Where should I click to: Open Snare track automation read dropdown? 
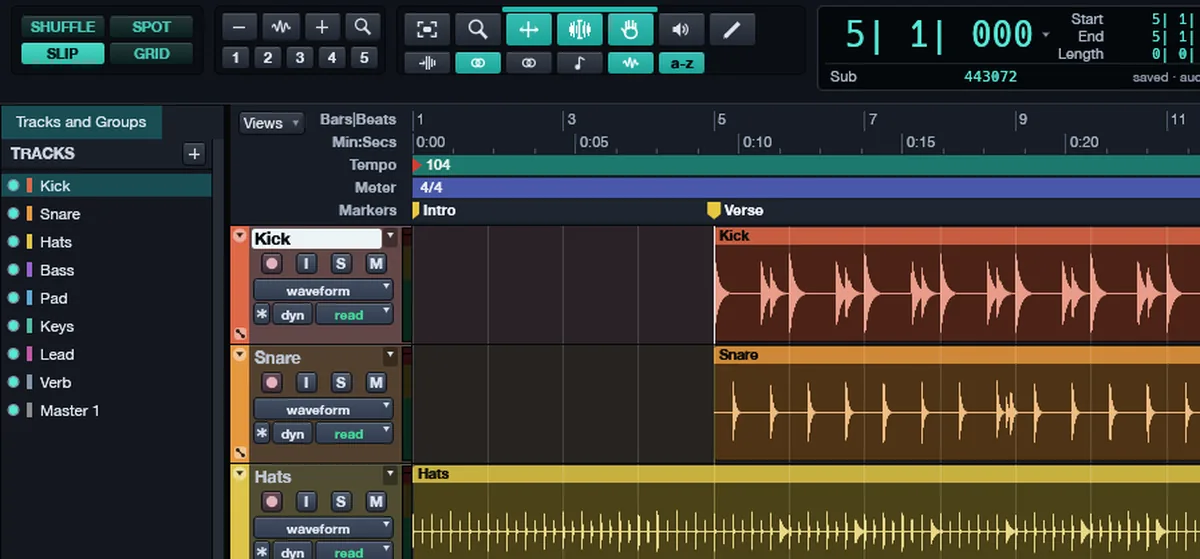pos(354,434)
